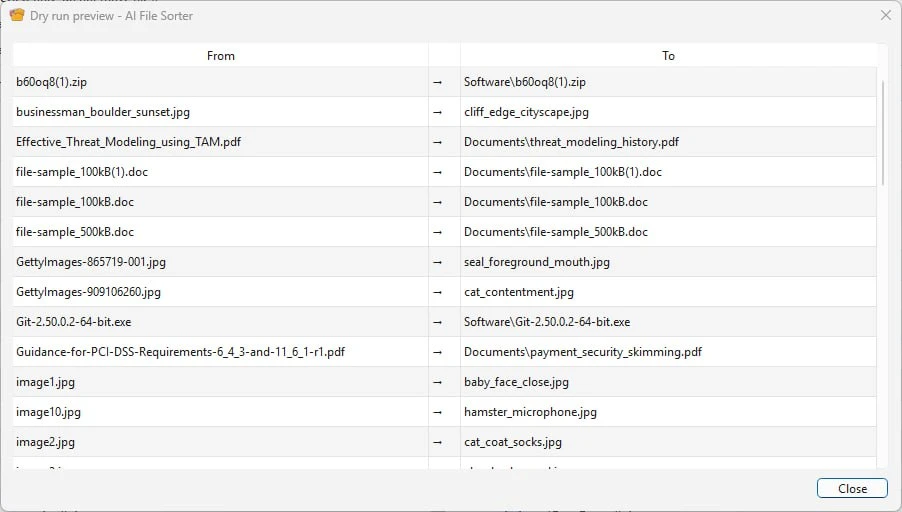The image size is (902, 512).
Task: Click the window X close icon
Action: (x=886, y=16)
